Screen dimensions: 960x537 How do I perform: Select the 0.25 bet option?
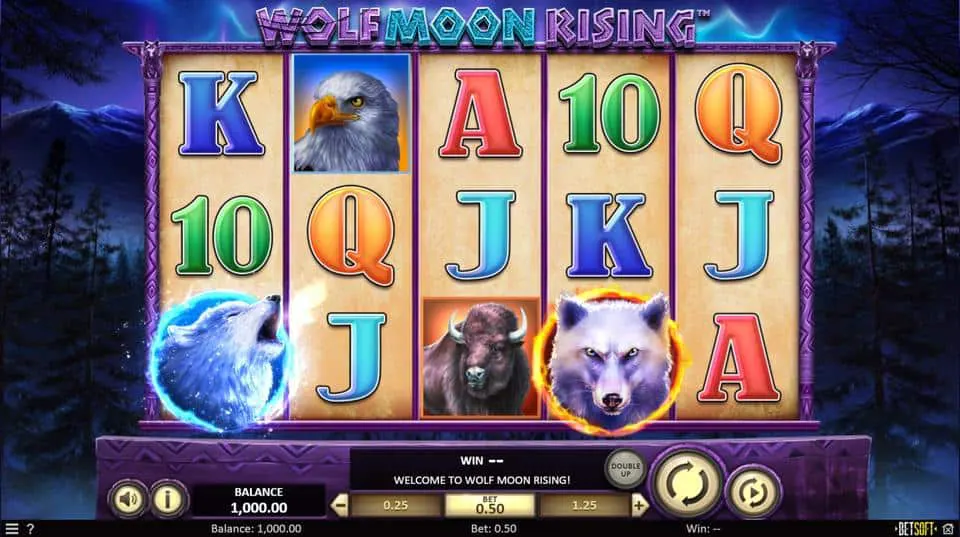tap(396, 506)
